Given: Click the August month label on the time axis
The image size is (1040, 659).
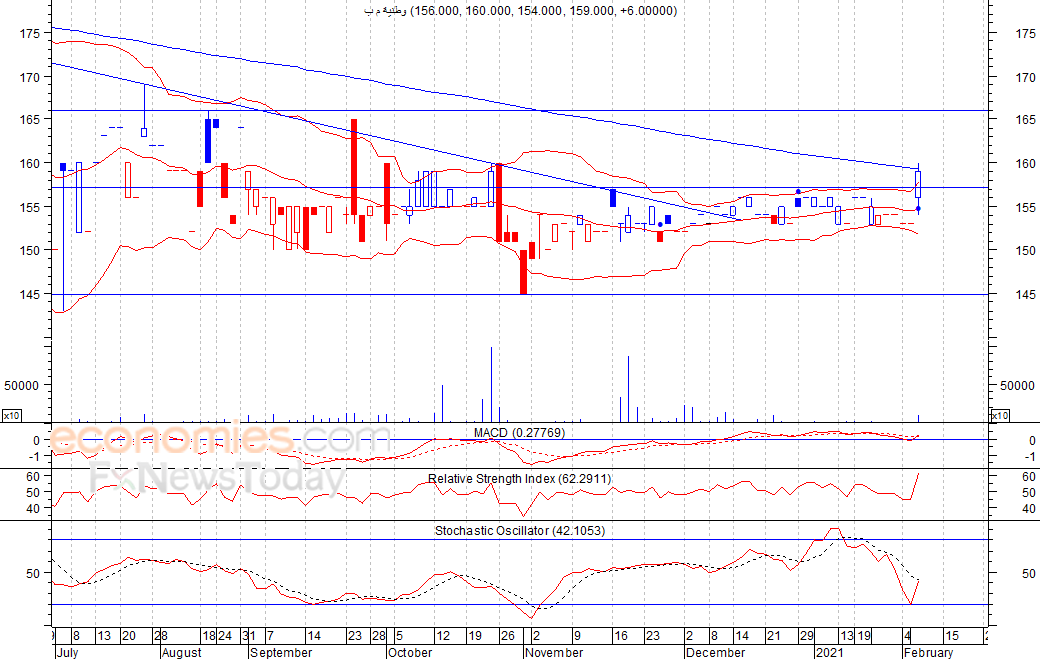Looking at the screenshot, I should [181, 652].
